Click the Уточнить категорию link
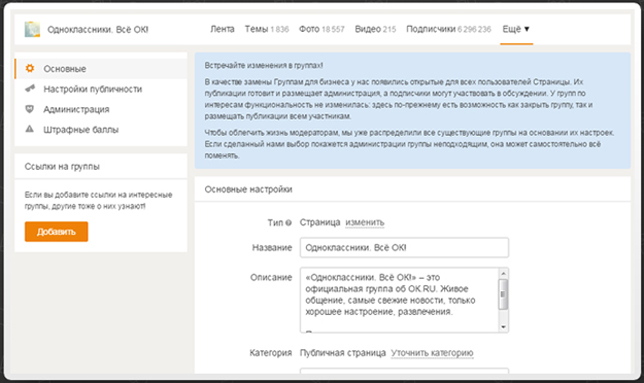Screen dimensions: 644x383 click(432, 353)
